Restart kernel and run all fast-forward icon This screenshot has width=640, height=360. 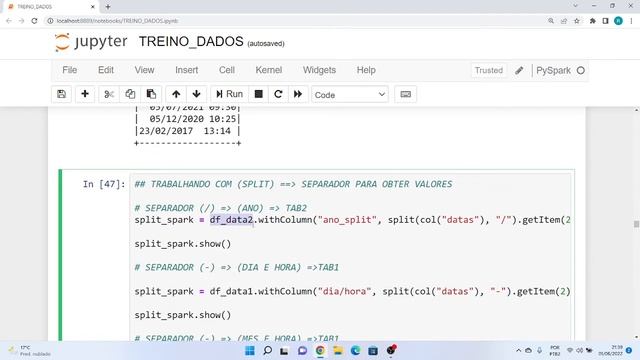click(298, 94)
